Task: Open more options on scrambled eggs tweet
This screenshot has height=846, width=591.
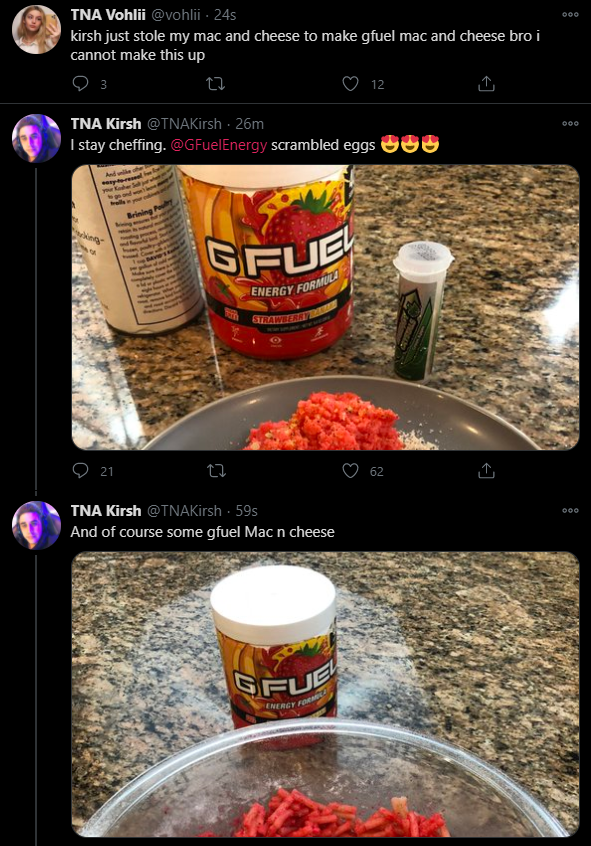Action: point(570,124)
